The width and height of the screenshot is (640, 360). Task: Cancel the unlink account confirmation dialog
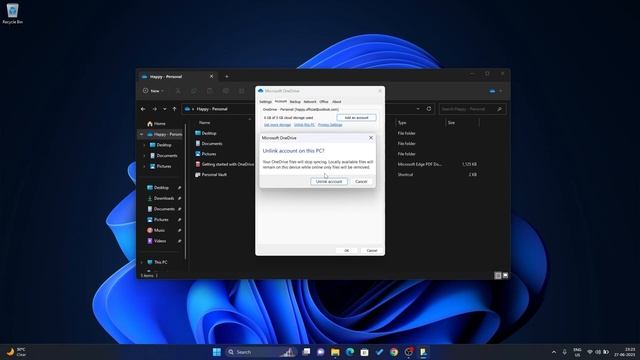361,181
